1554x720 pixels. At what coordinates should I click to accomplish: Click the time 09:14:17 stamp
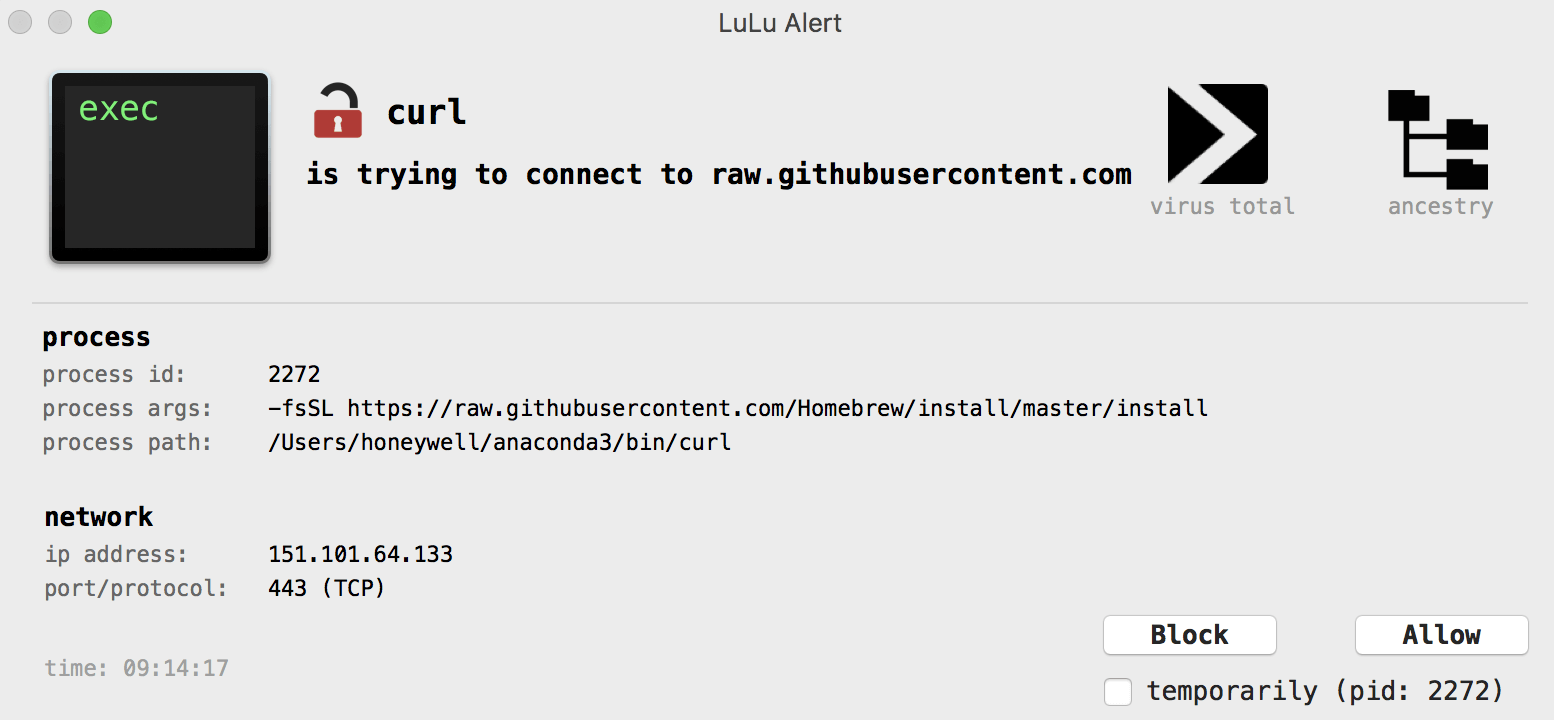tap(136, 667)
